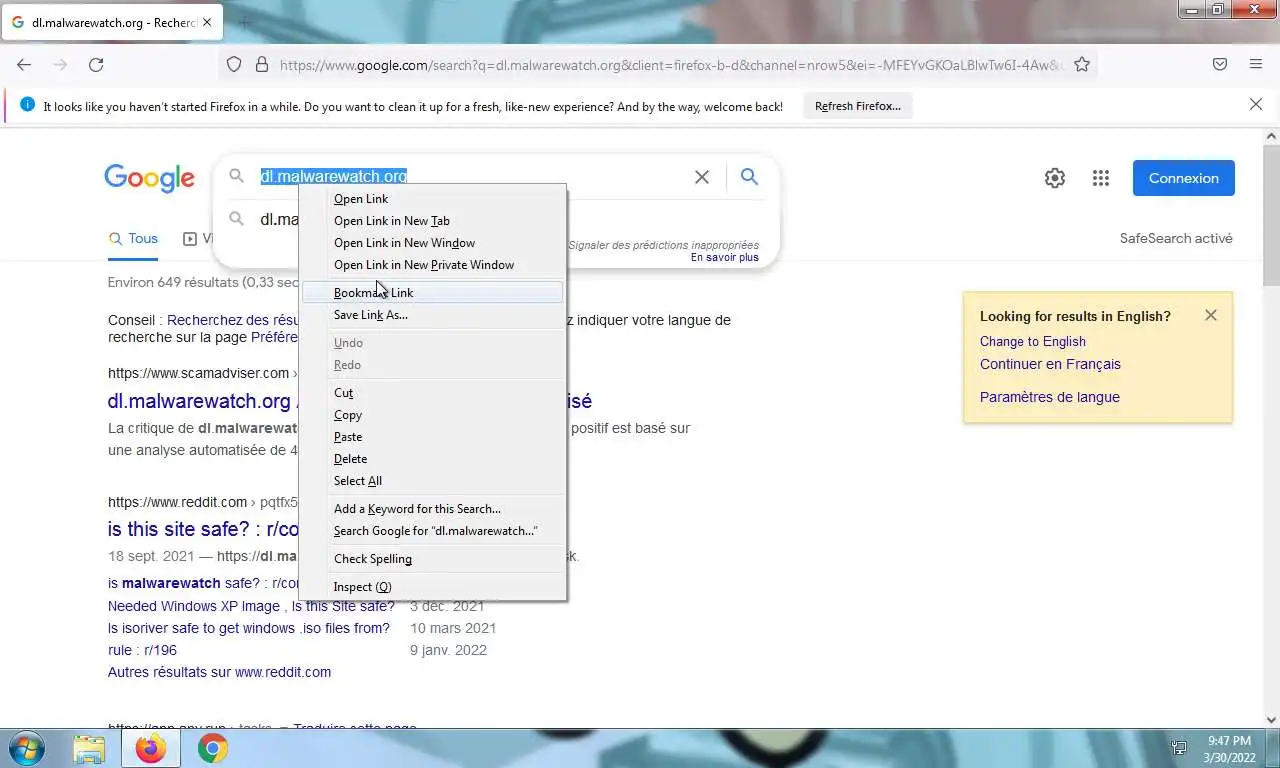Choose Open Link in New Private Window
1280x768 pixels.
433,265
